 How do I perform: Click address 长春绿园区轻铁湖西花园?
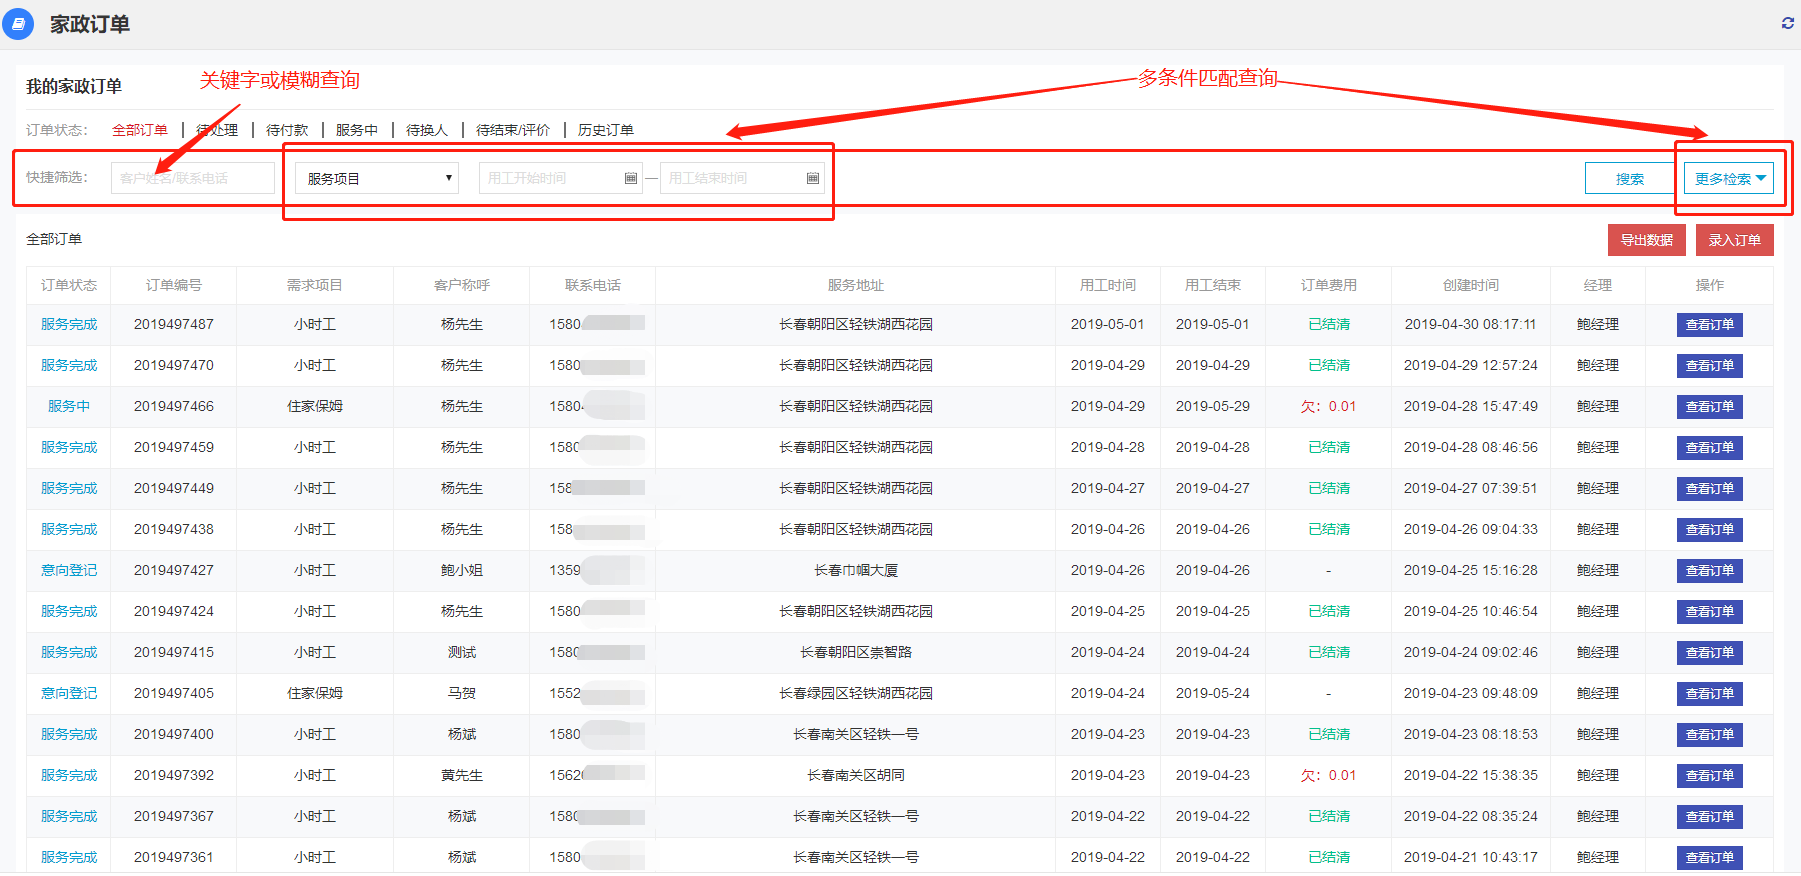tap(856, 693)
